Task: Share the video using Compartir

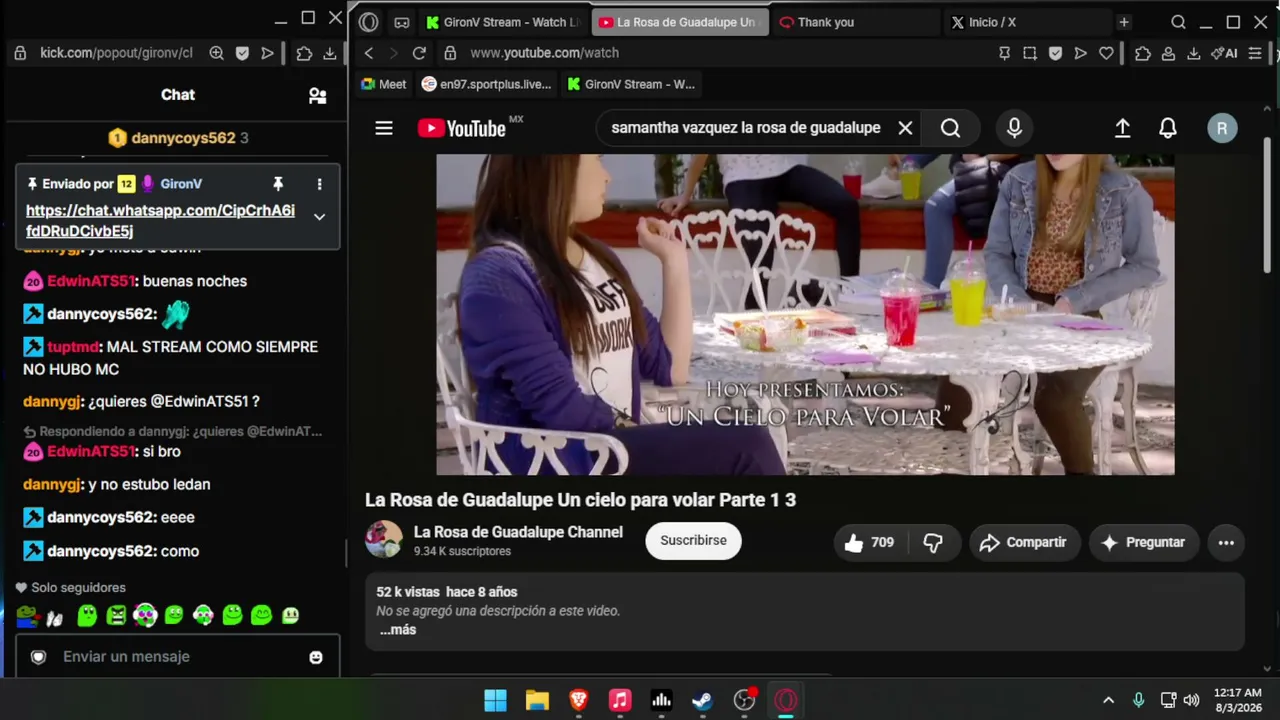Action: [x=1024, y=542]
